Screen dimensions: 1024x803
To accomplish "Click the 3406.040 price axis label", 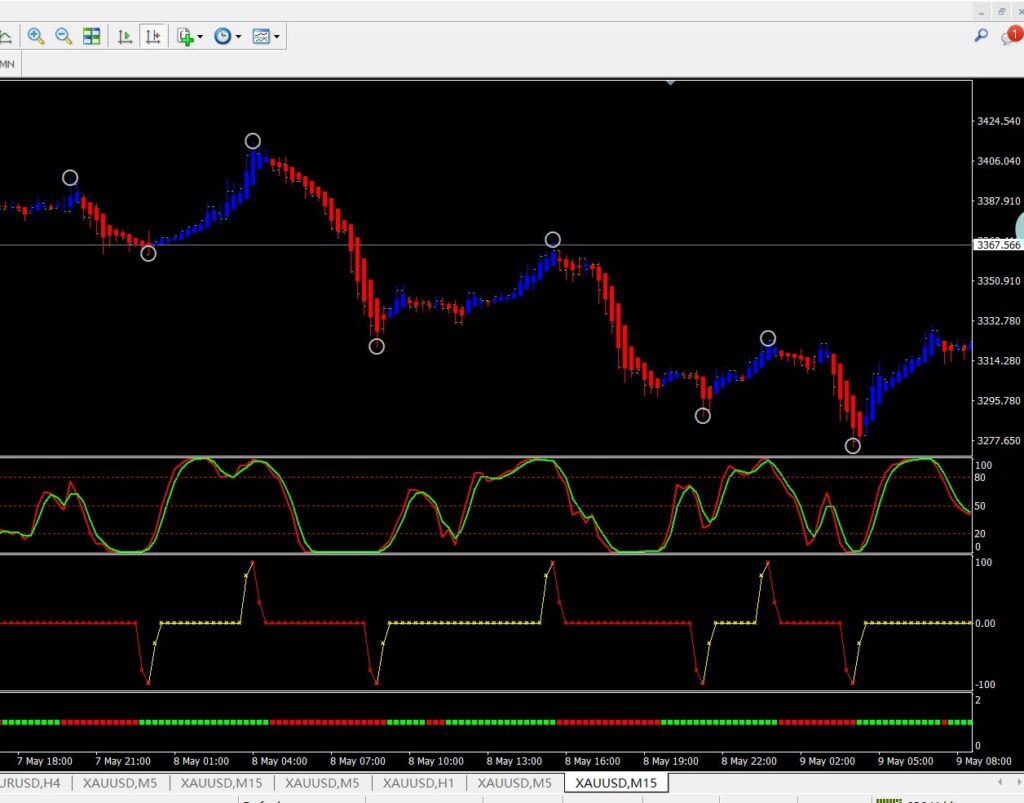I will (998, 161).
